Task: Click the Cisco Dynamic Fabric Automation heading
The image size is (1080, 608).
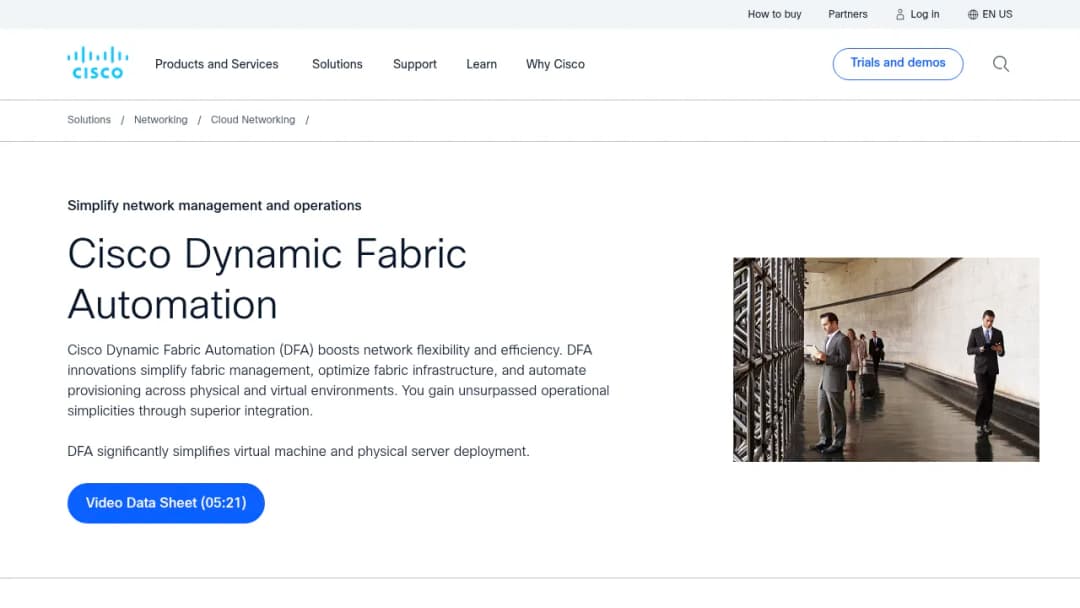Action: [x=267, y=278]
